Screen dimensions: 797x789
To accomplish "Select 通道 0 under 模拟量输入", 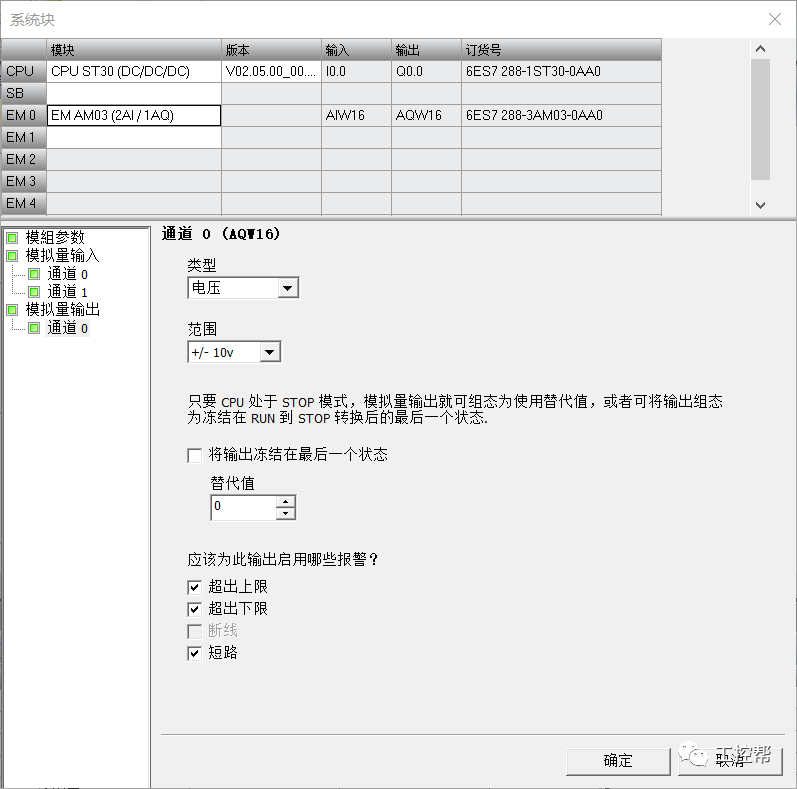I will coord(68,274).
